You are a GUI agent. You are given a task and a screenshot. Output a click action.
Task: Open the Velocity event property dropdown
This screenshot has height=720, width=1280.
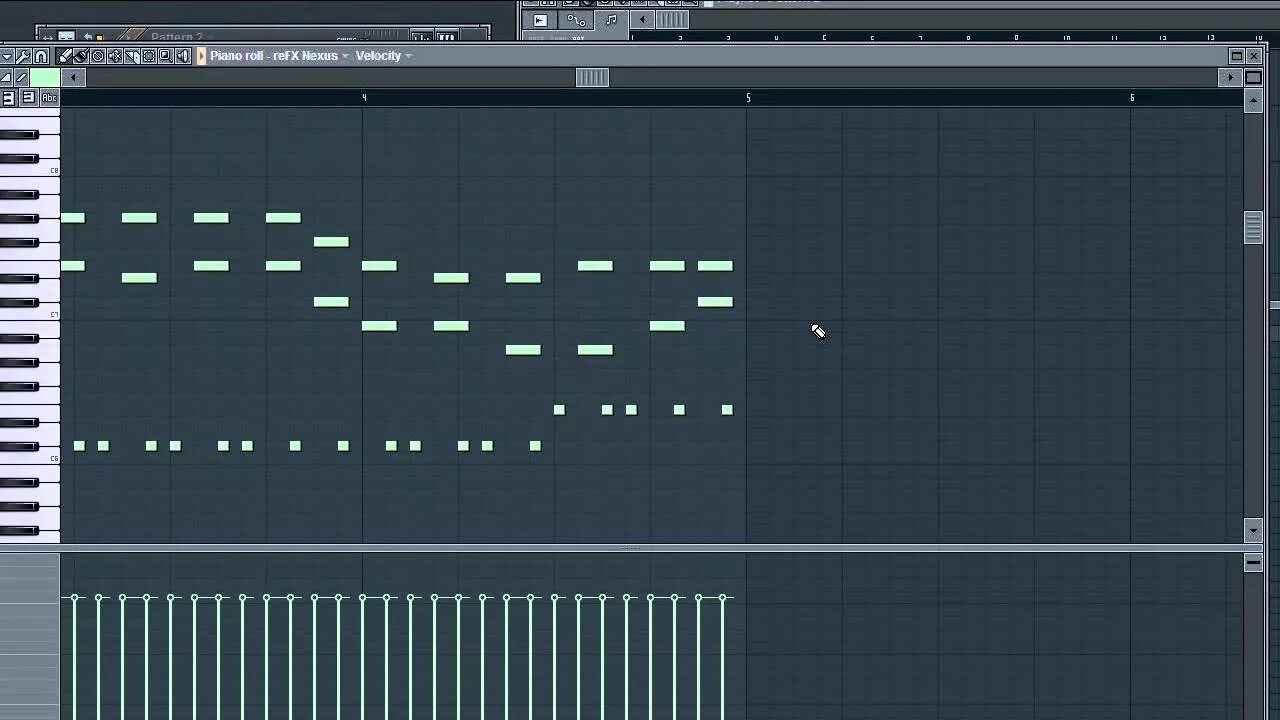[x=384, y=56]
